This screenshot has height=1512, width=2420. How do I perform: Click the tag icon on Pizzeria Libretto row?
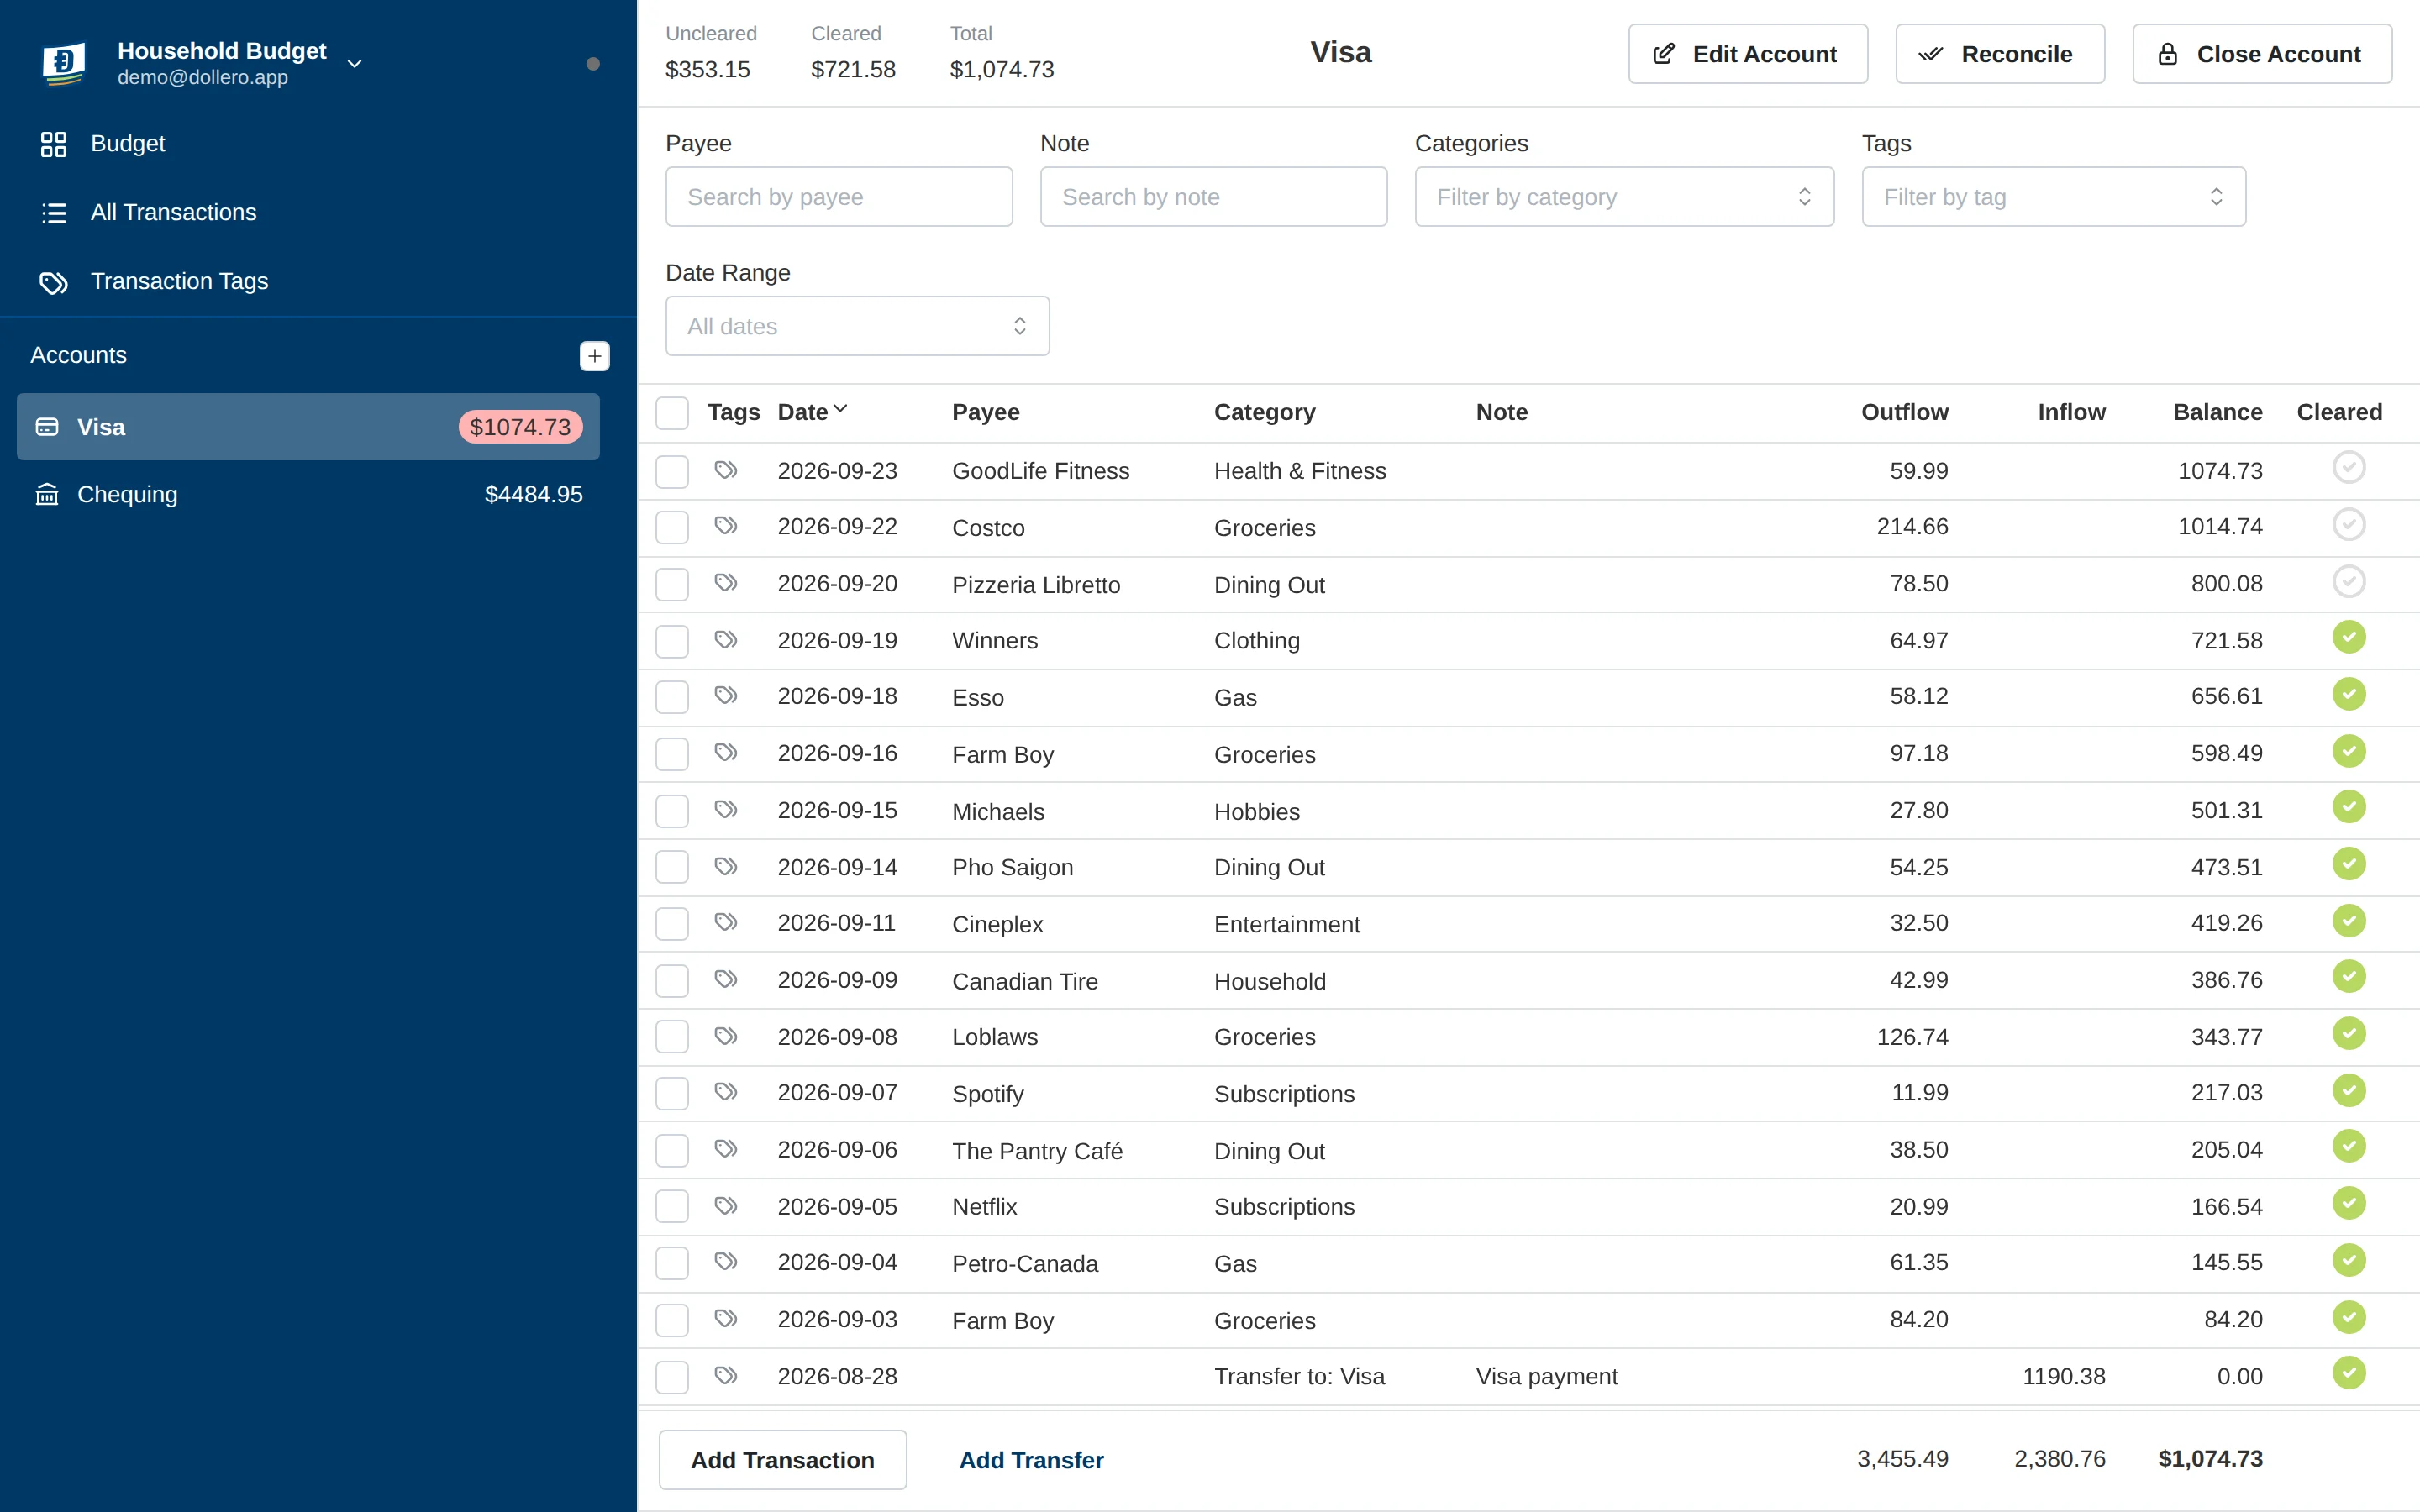tap(726, 582)
